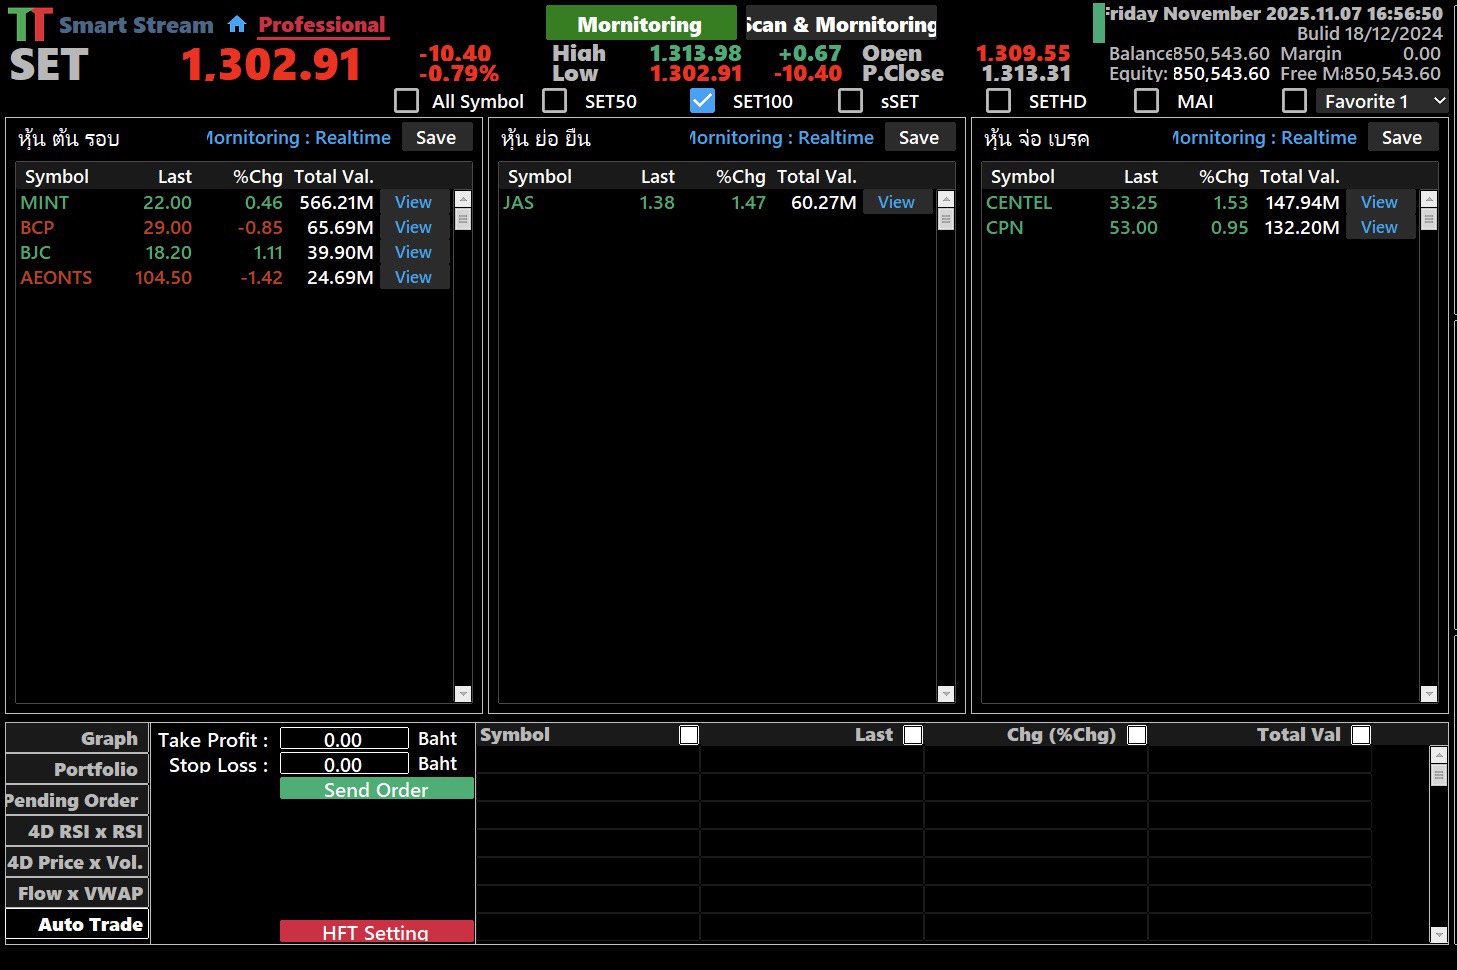Image resolution: width=1457 pixels, height=970 pixels.
Task: Switch to Scan & Mornitoring tab
Action: pyautogui.click(x=841, y=24)
